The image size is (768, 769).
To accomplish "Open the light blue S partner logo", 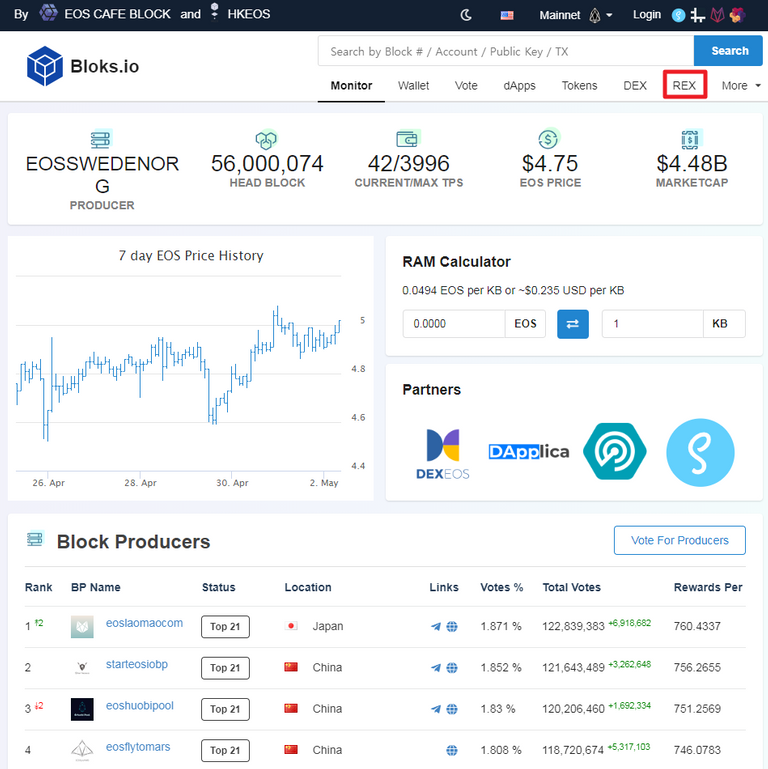I will [x=700, y=452].
